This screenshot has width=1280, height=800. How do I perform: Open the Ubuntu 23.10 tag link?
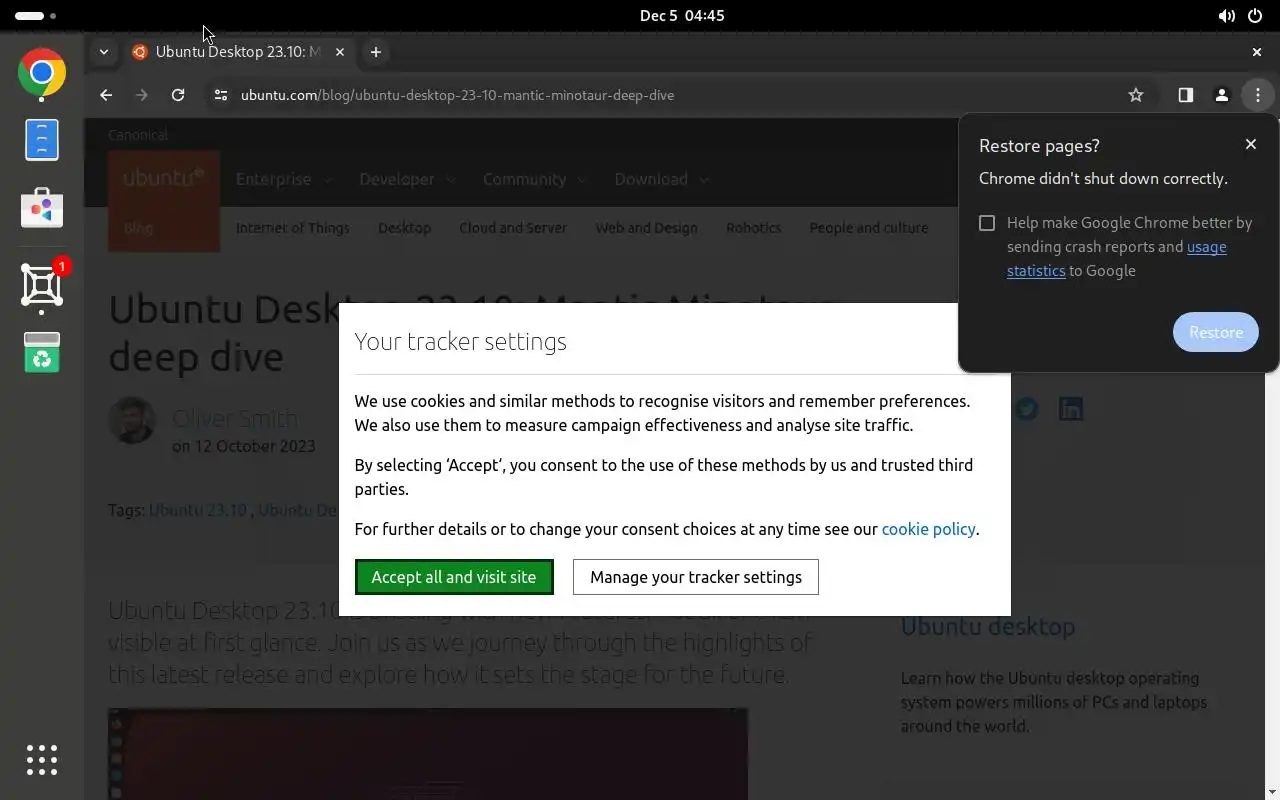[198, 510]
